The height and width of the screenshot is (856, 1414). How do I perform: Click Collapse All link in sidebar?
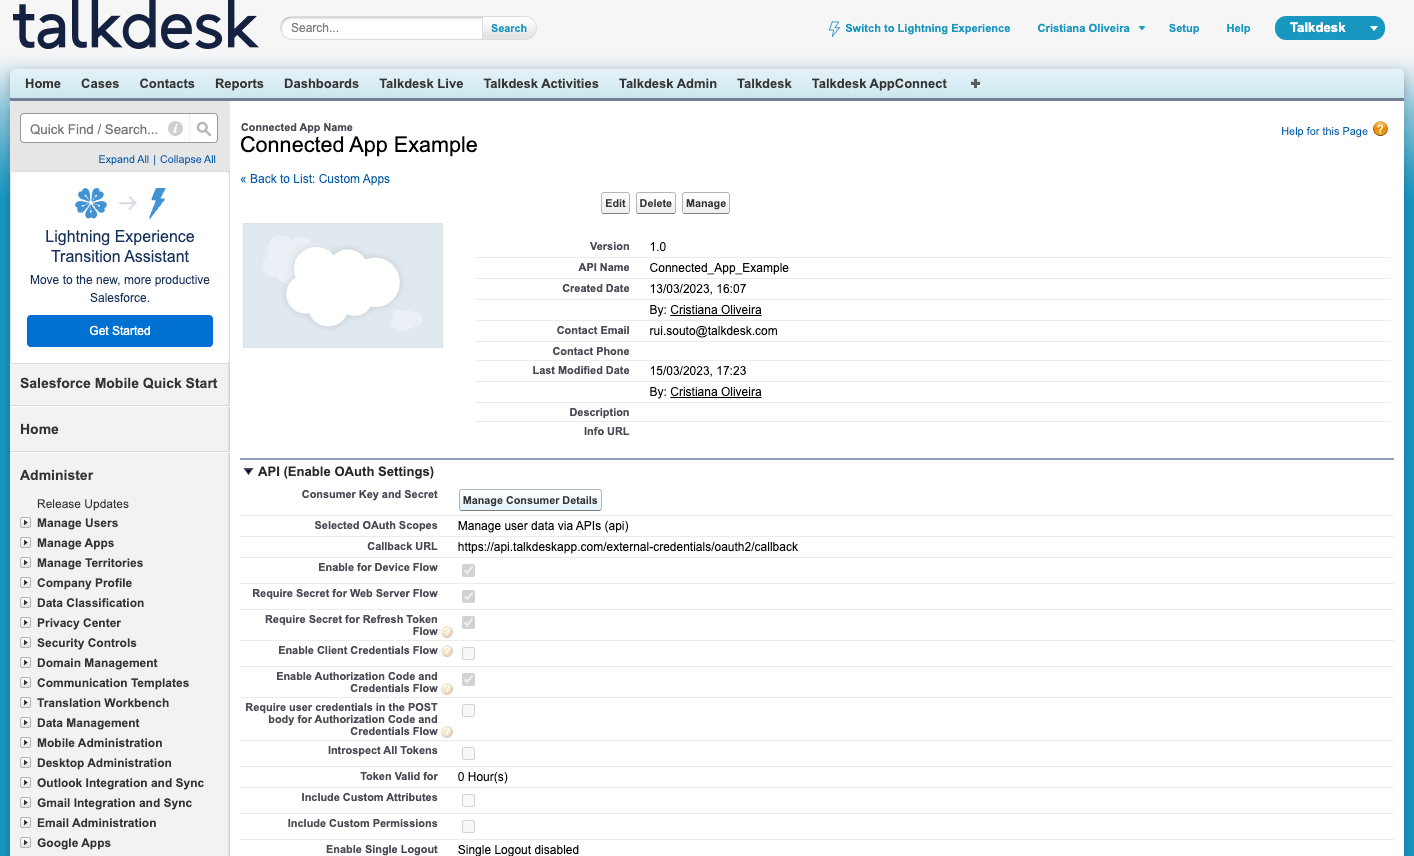coord(188,159)
